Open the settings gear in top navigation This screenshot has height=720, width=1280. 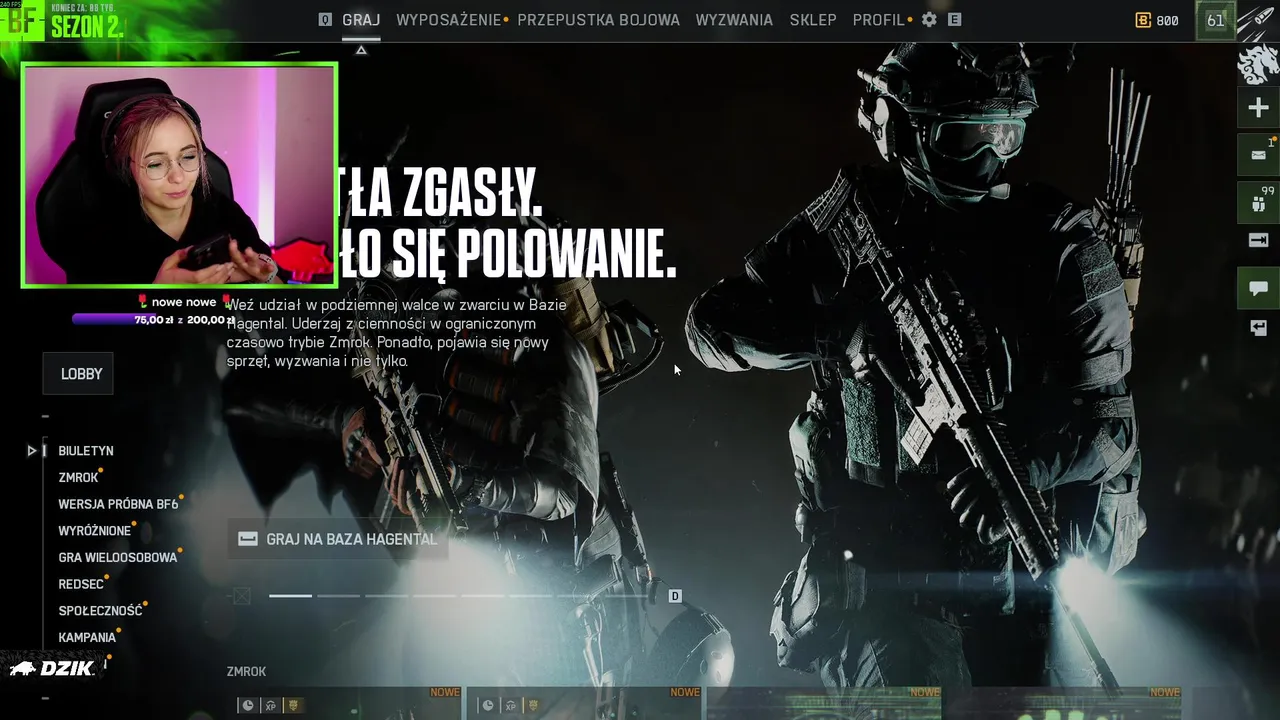click(929, 20)
